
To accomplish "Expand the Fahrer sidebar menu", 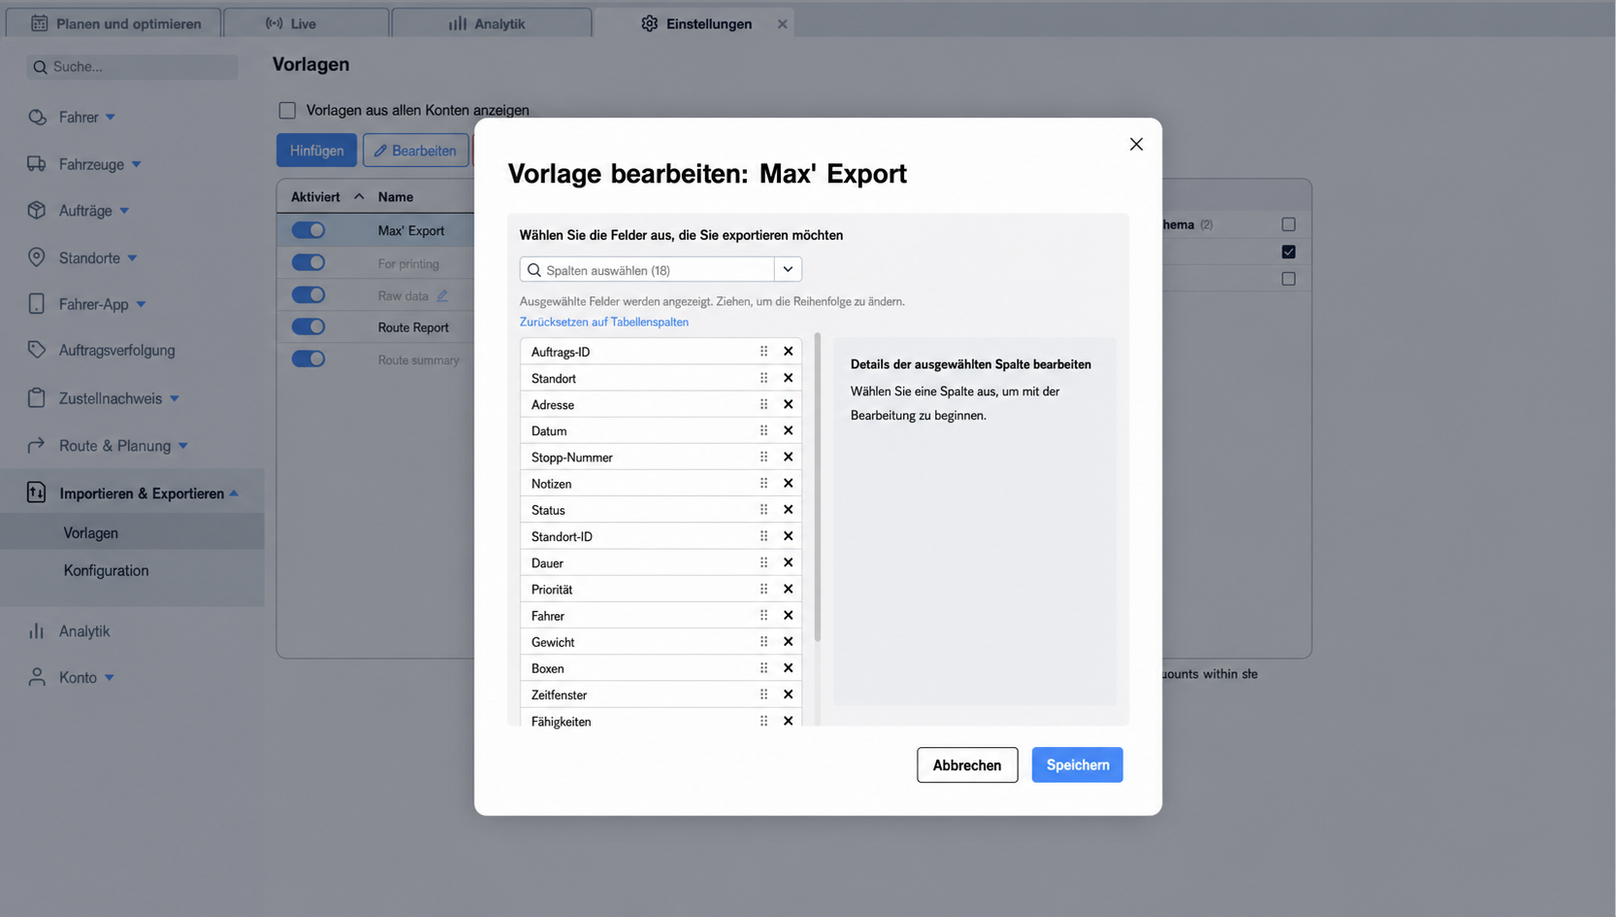I will point(110,117).
